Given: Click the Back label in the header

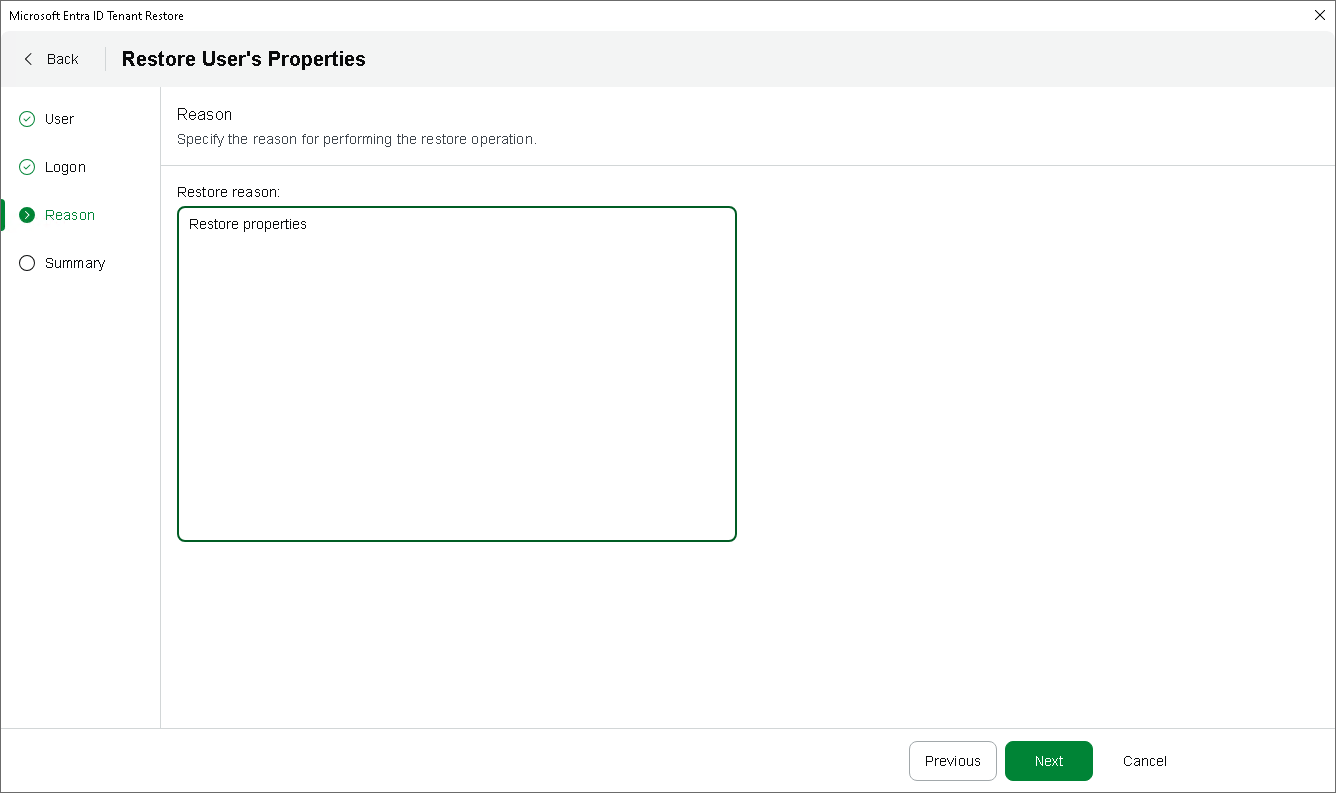Looking at the screenshot, I should click(x=62, y=59).
